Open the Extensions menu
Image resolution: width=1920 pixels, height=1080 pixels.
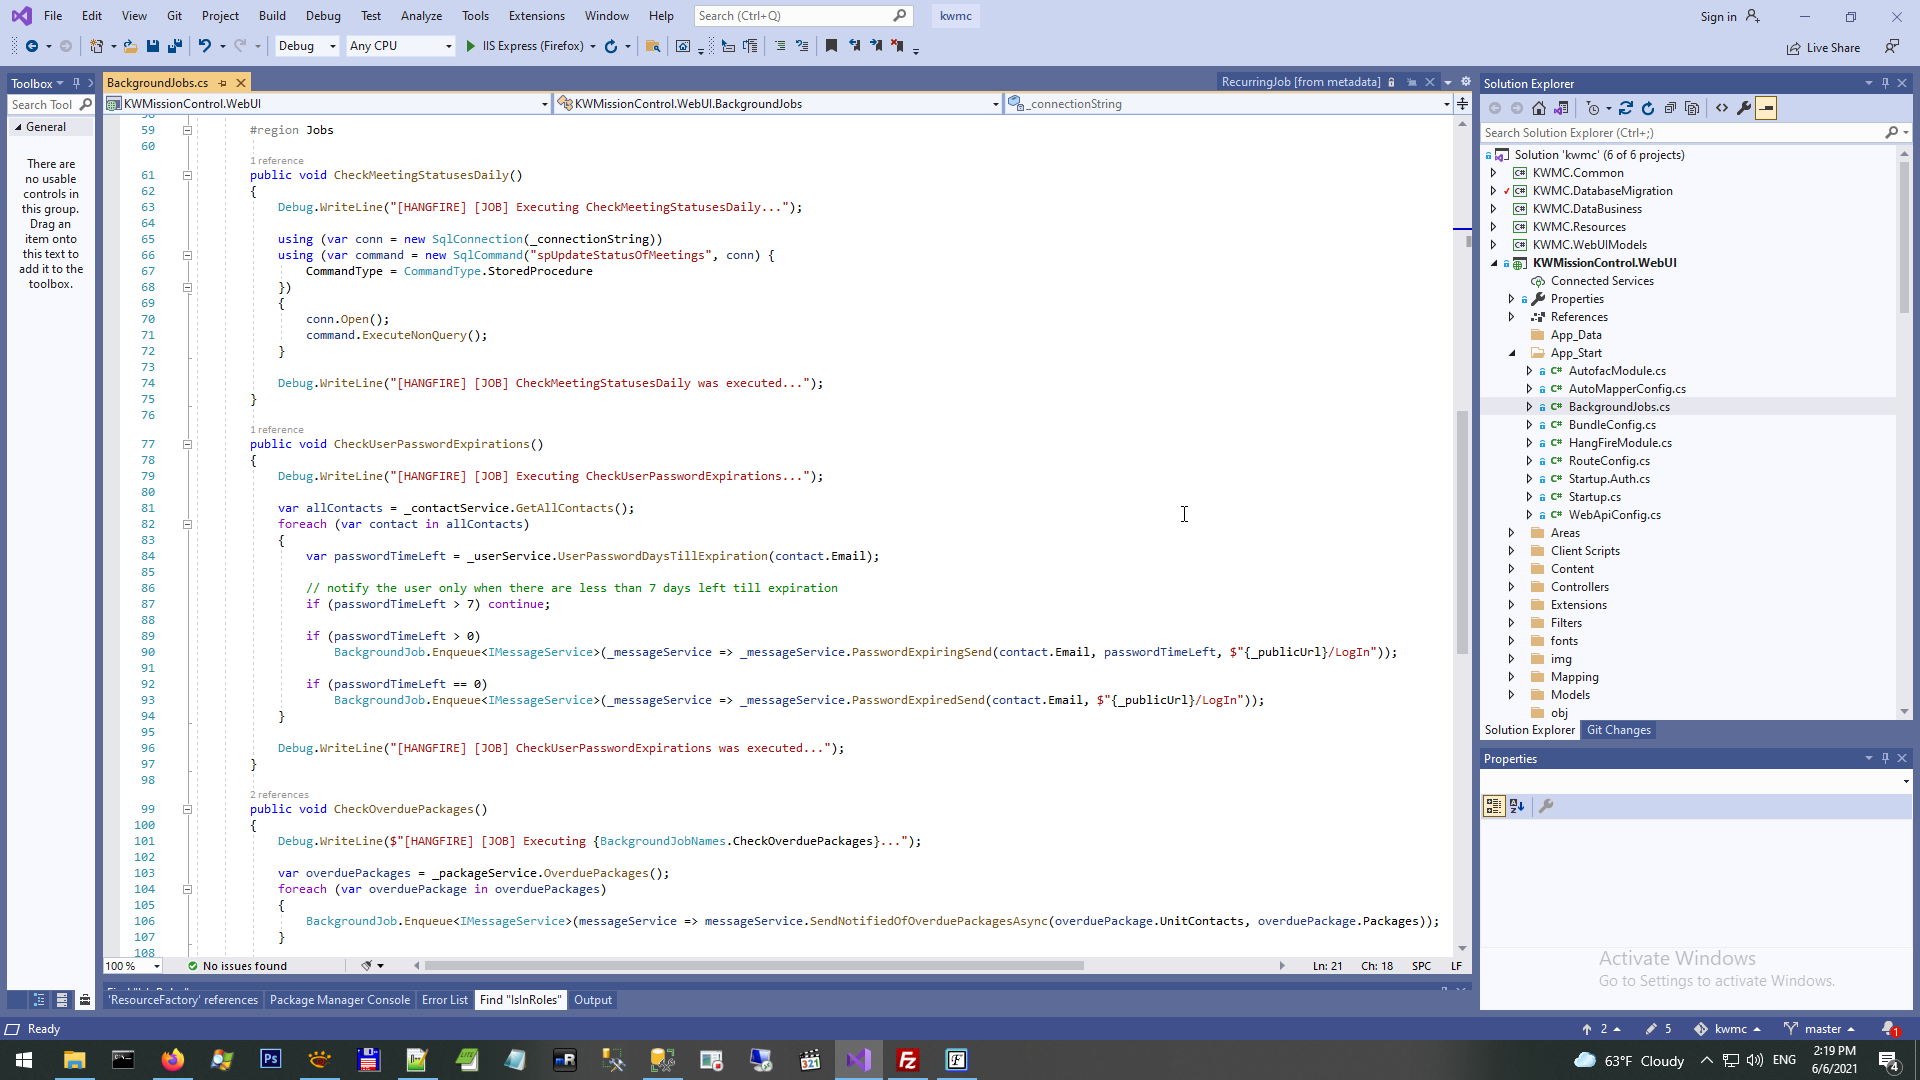pos(536,16)
